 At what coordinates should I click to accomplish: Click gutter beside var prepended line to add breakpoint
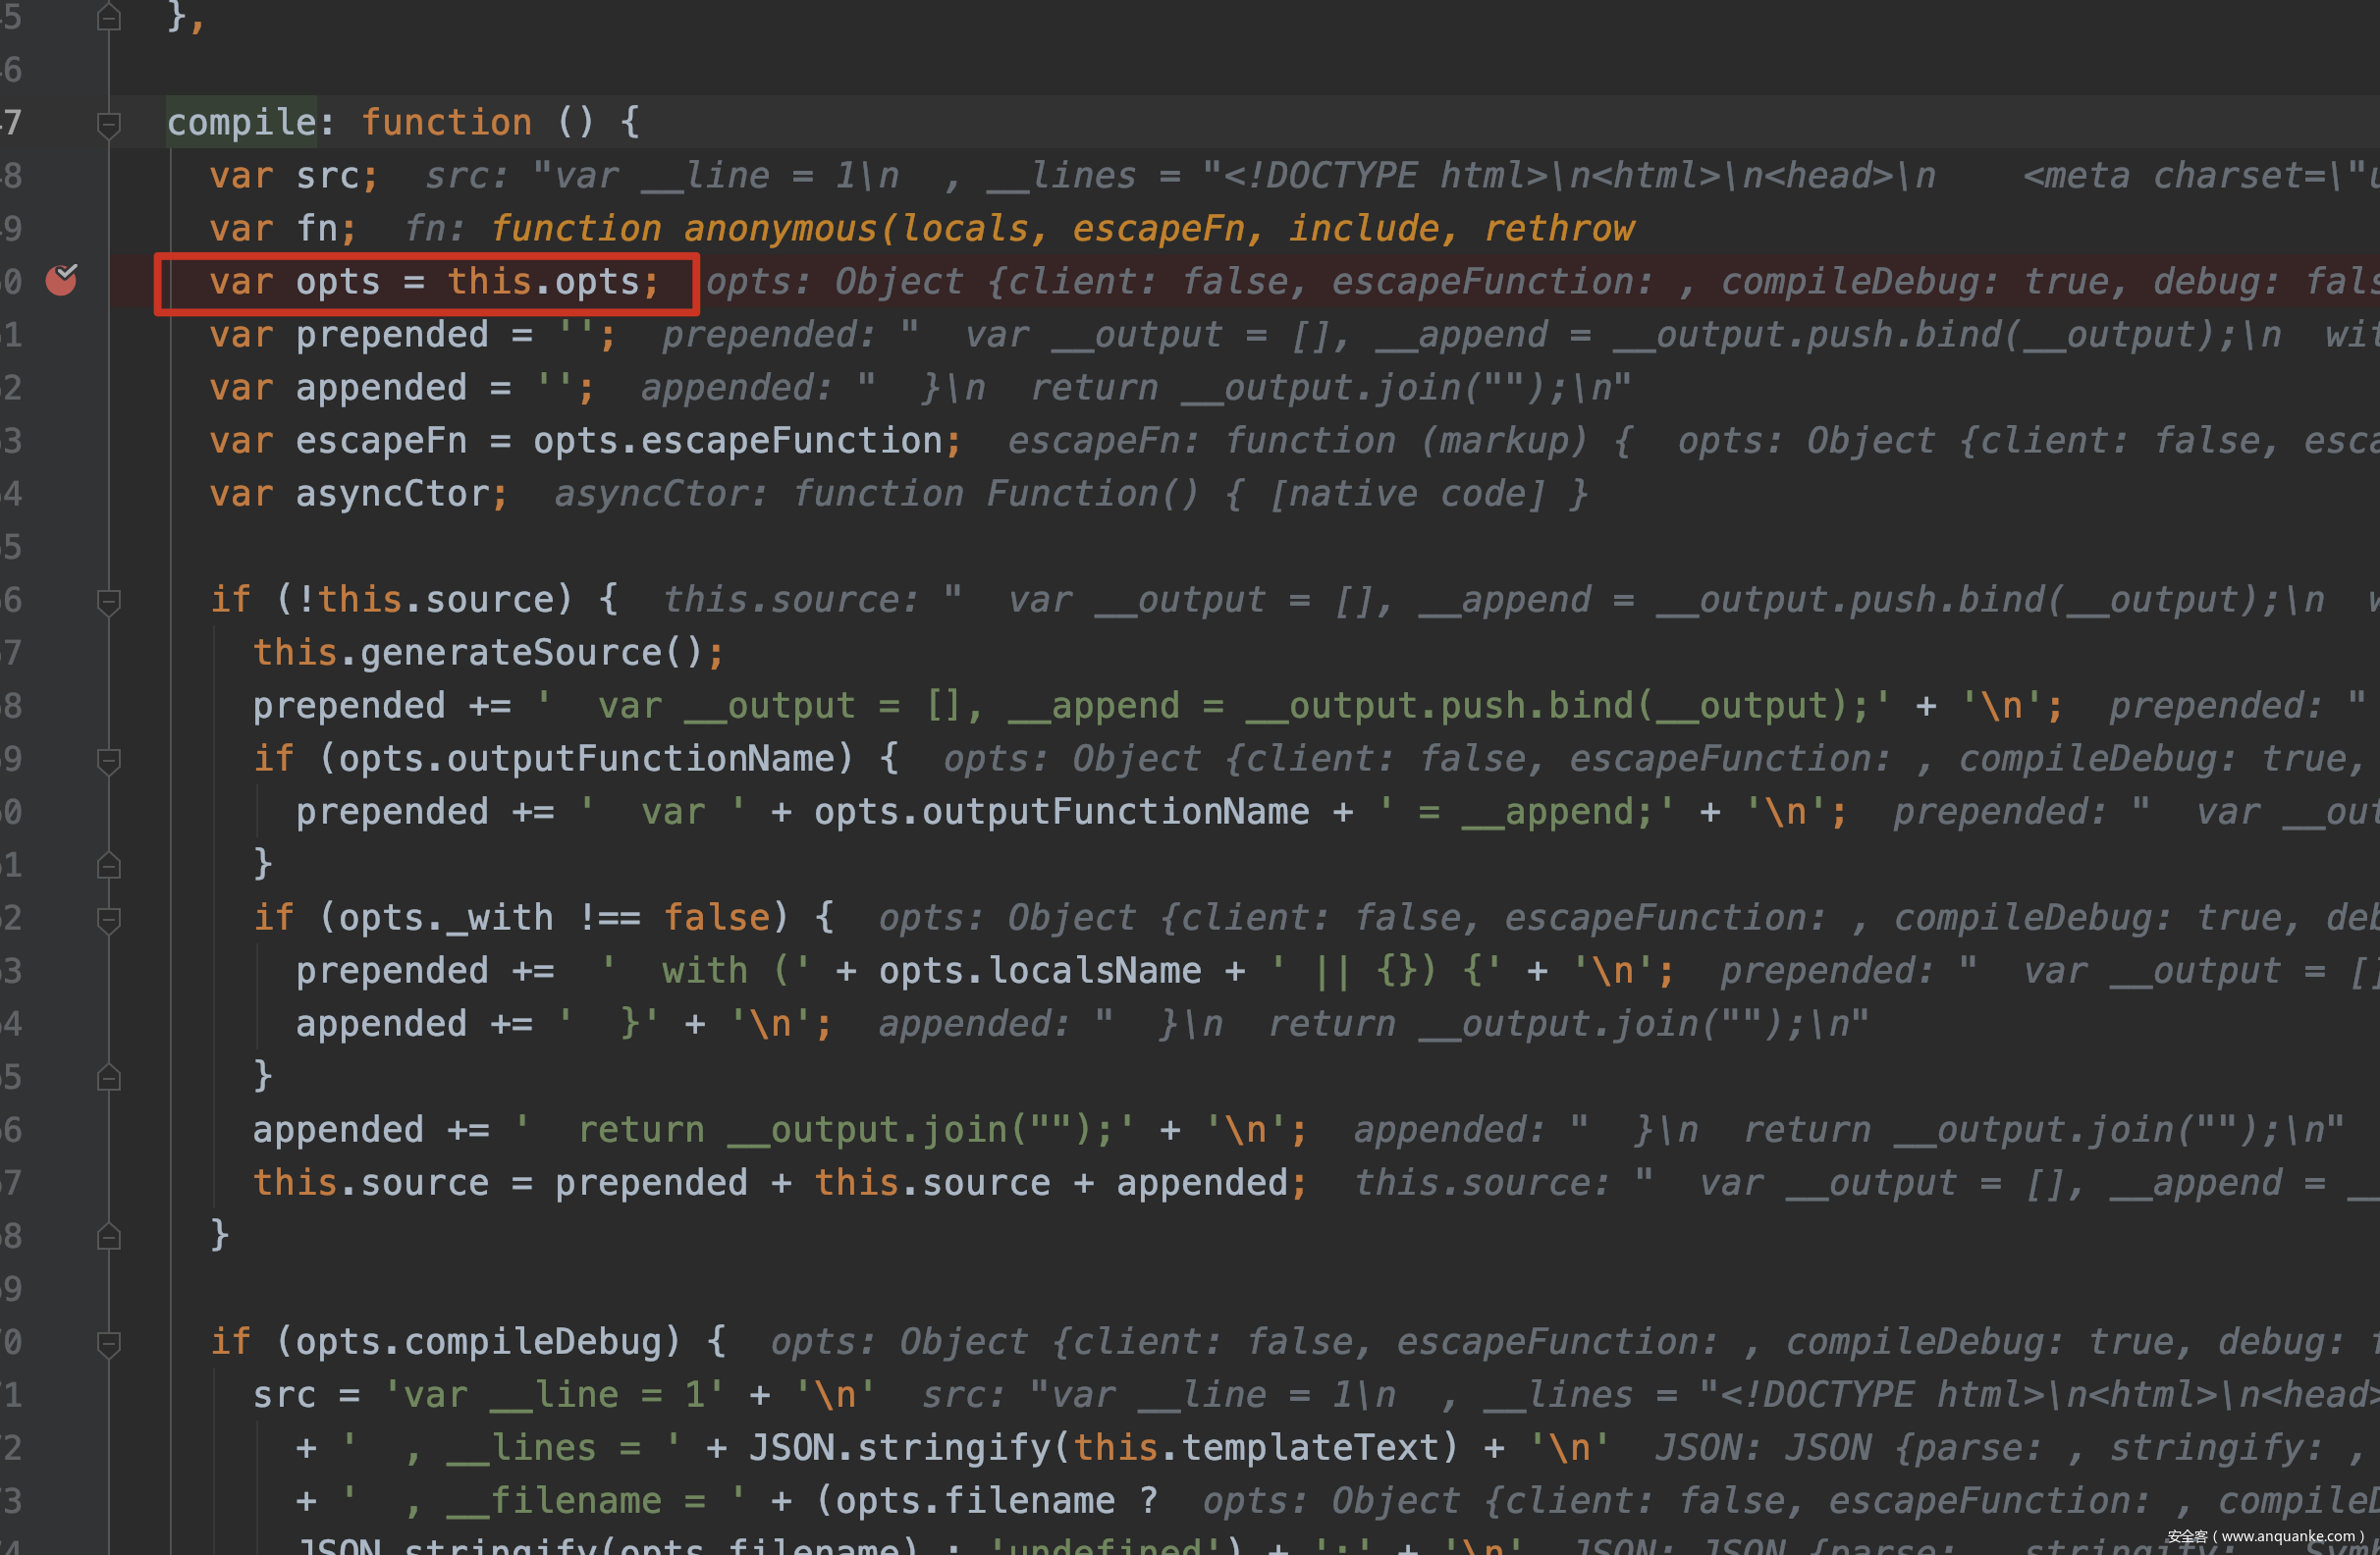tap(62, 335)
